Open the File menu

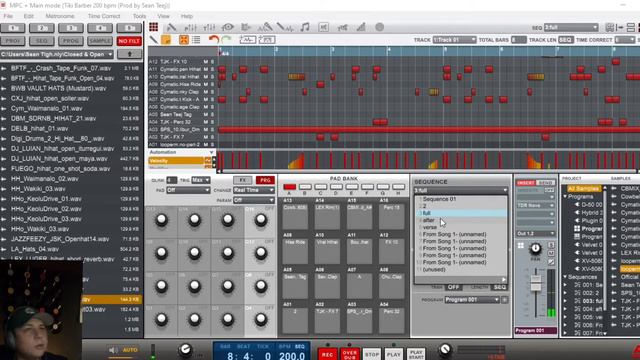click(8, 16)
